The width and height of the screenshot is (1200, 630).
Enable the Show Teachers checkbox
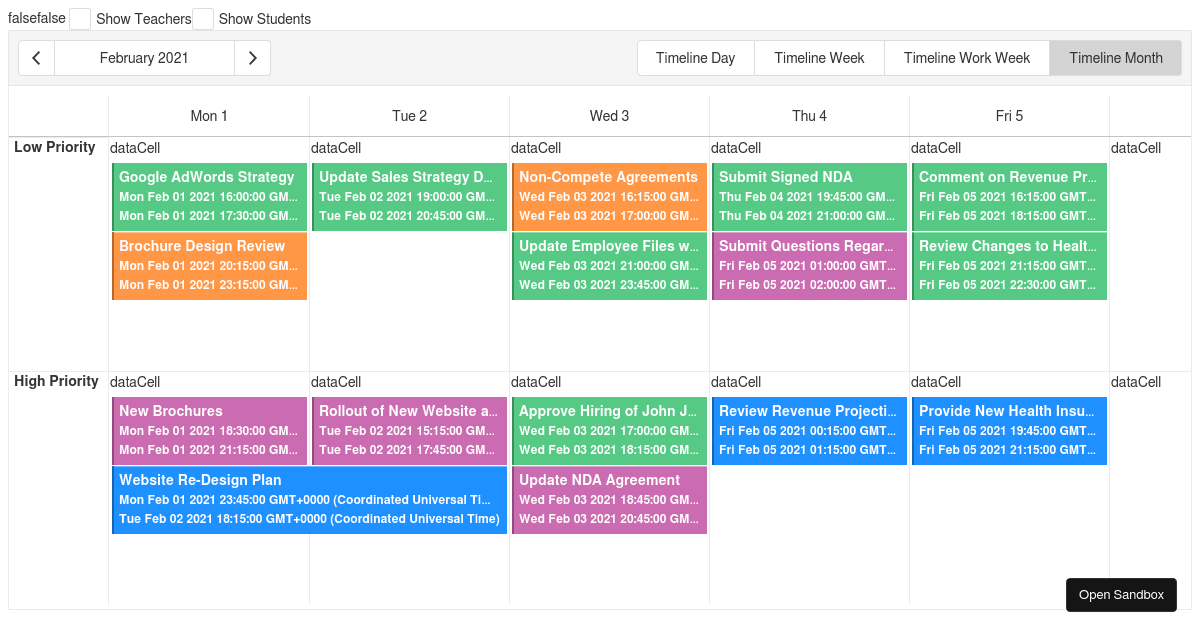pos(79,18)
